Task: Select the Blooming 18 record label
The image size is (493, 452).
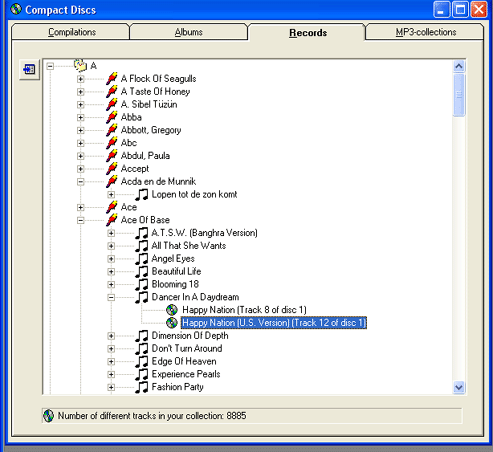Action: click(175, 284)
